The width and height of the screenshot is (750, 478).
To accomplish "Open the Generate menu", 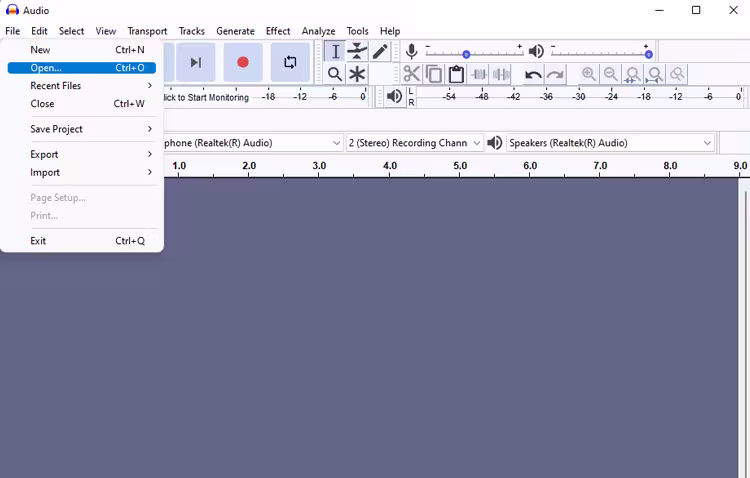I will coord(235,31).
